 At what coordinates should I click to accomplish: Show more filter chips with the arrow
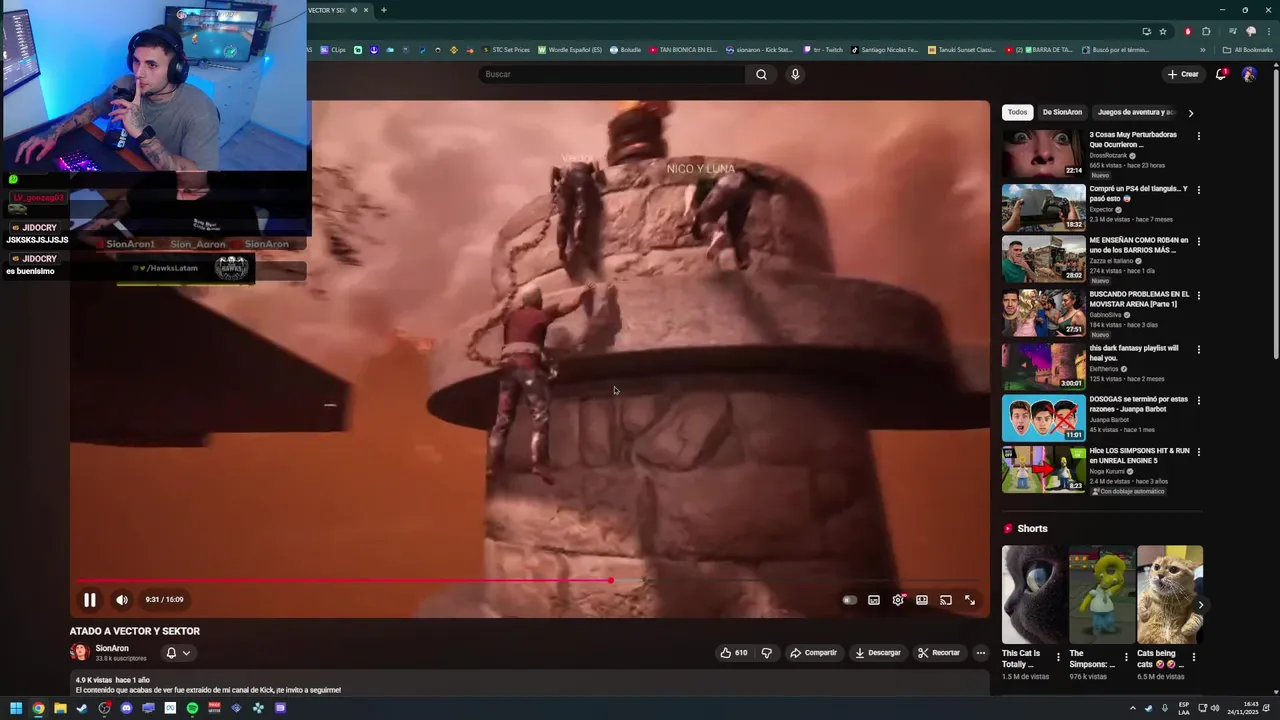tap(1190, 113)
